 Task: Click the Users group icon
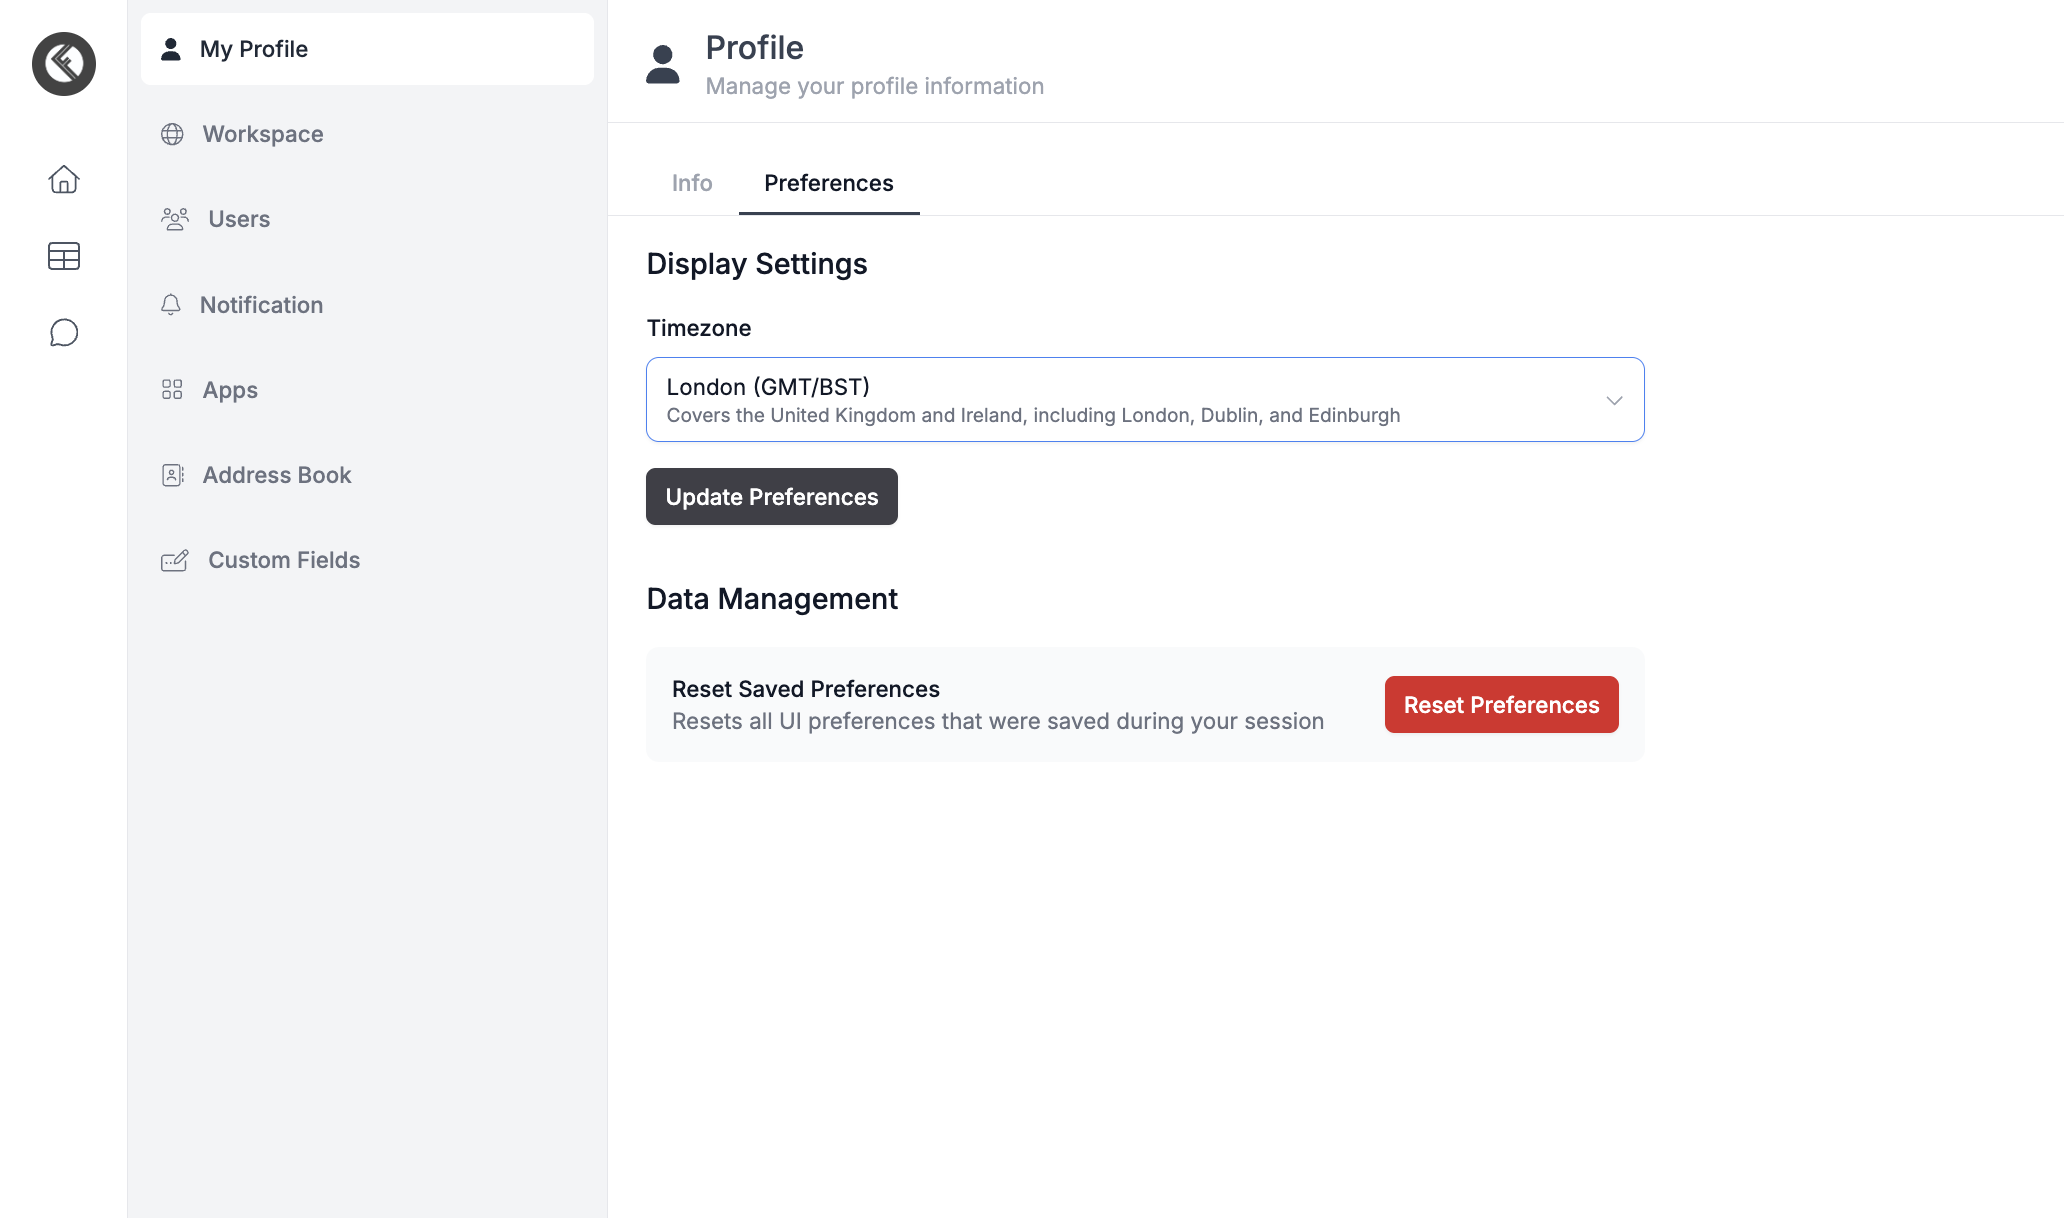pos(175,219)
